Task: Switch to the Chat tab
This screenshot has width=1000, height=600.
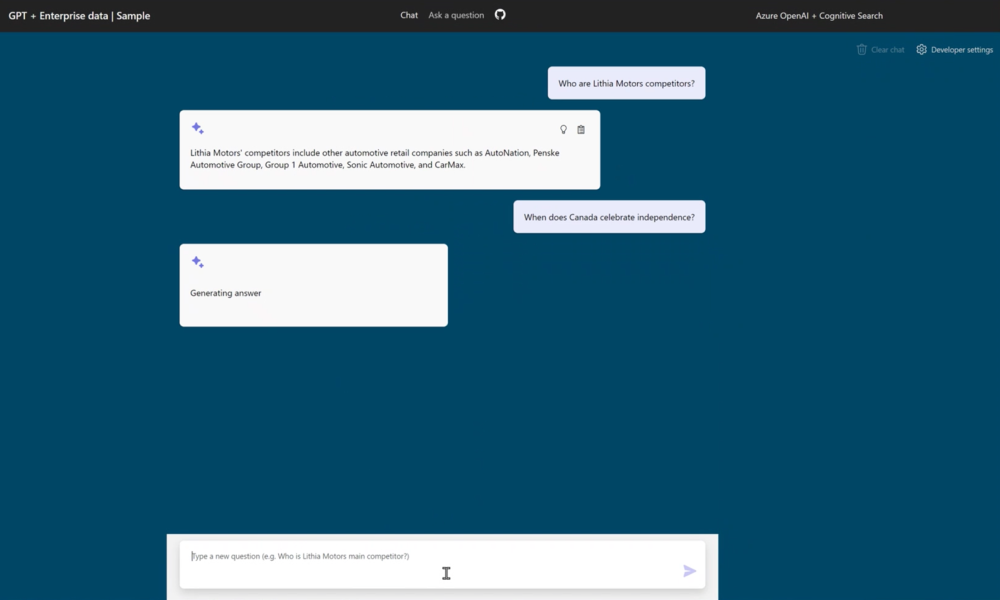Action: [x=409, y=15]
